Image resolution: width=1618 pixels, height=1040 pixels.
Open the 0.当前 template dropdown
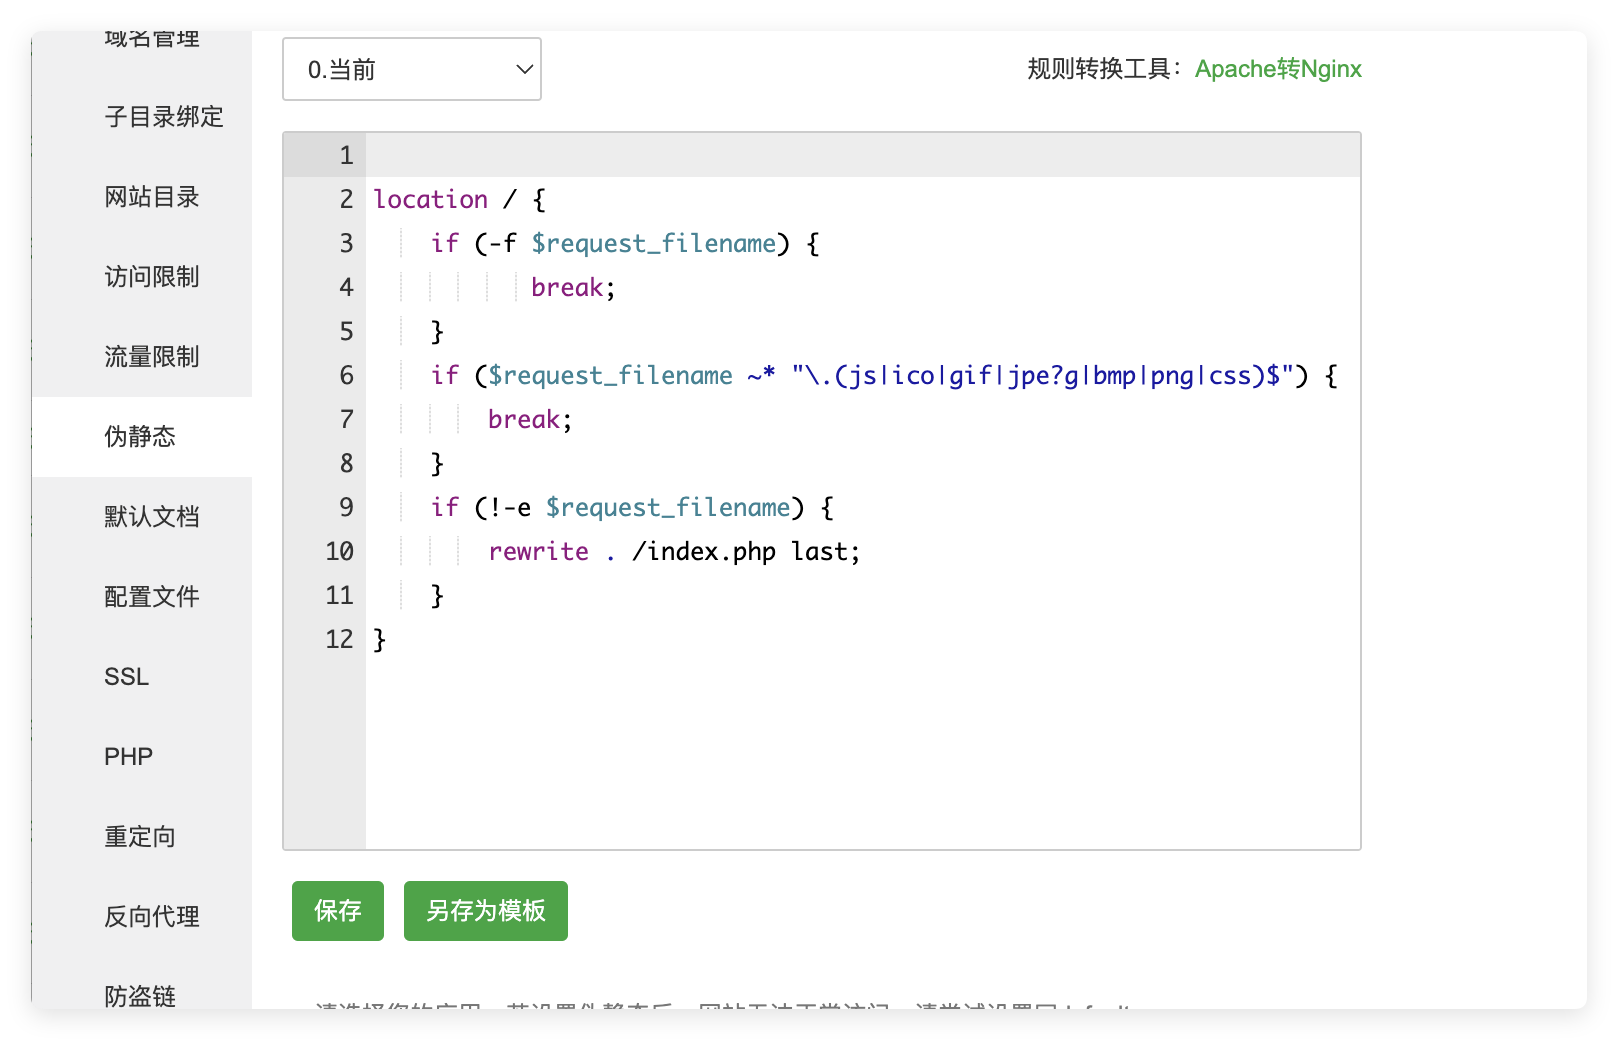(412, 69)
